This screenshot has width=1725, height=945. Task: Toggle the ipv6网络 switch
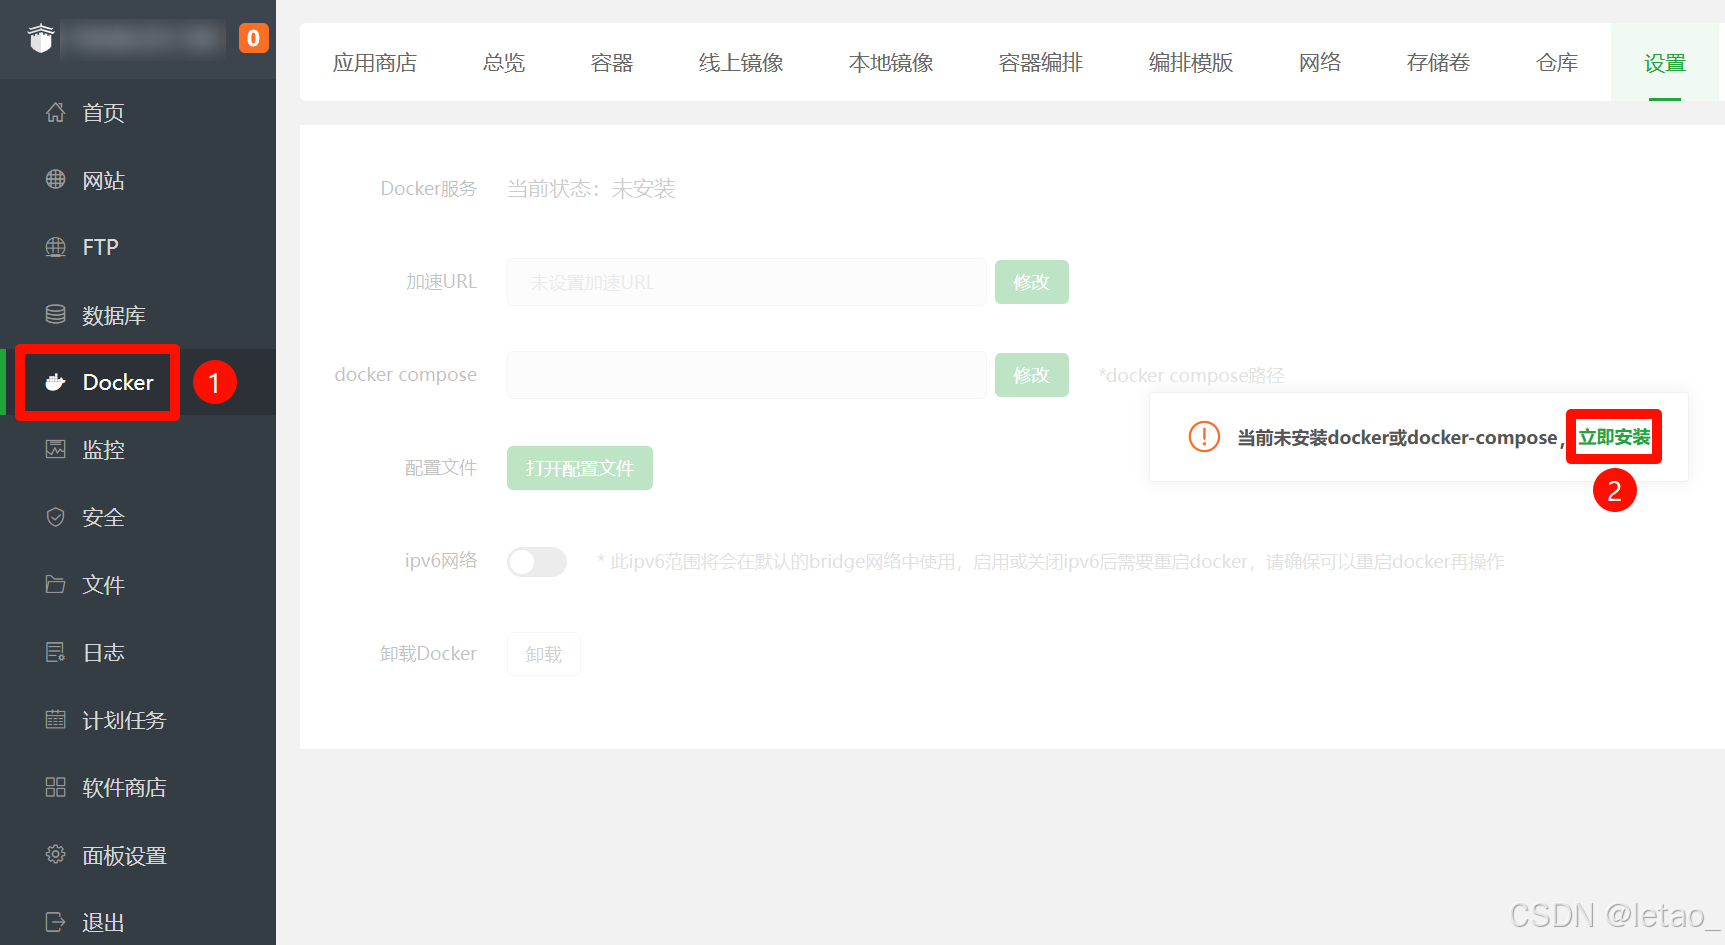point(537,561)
